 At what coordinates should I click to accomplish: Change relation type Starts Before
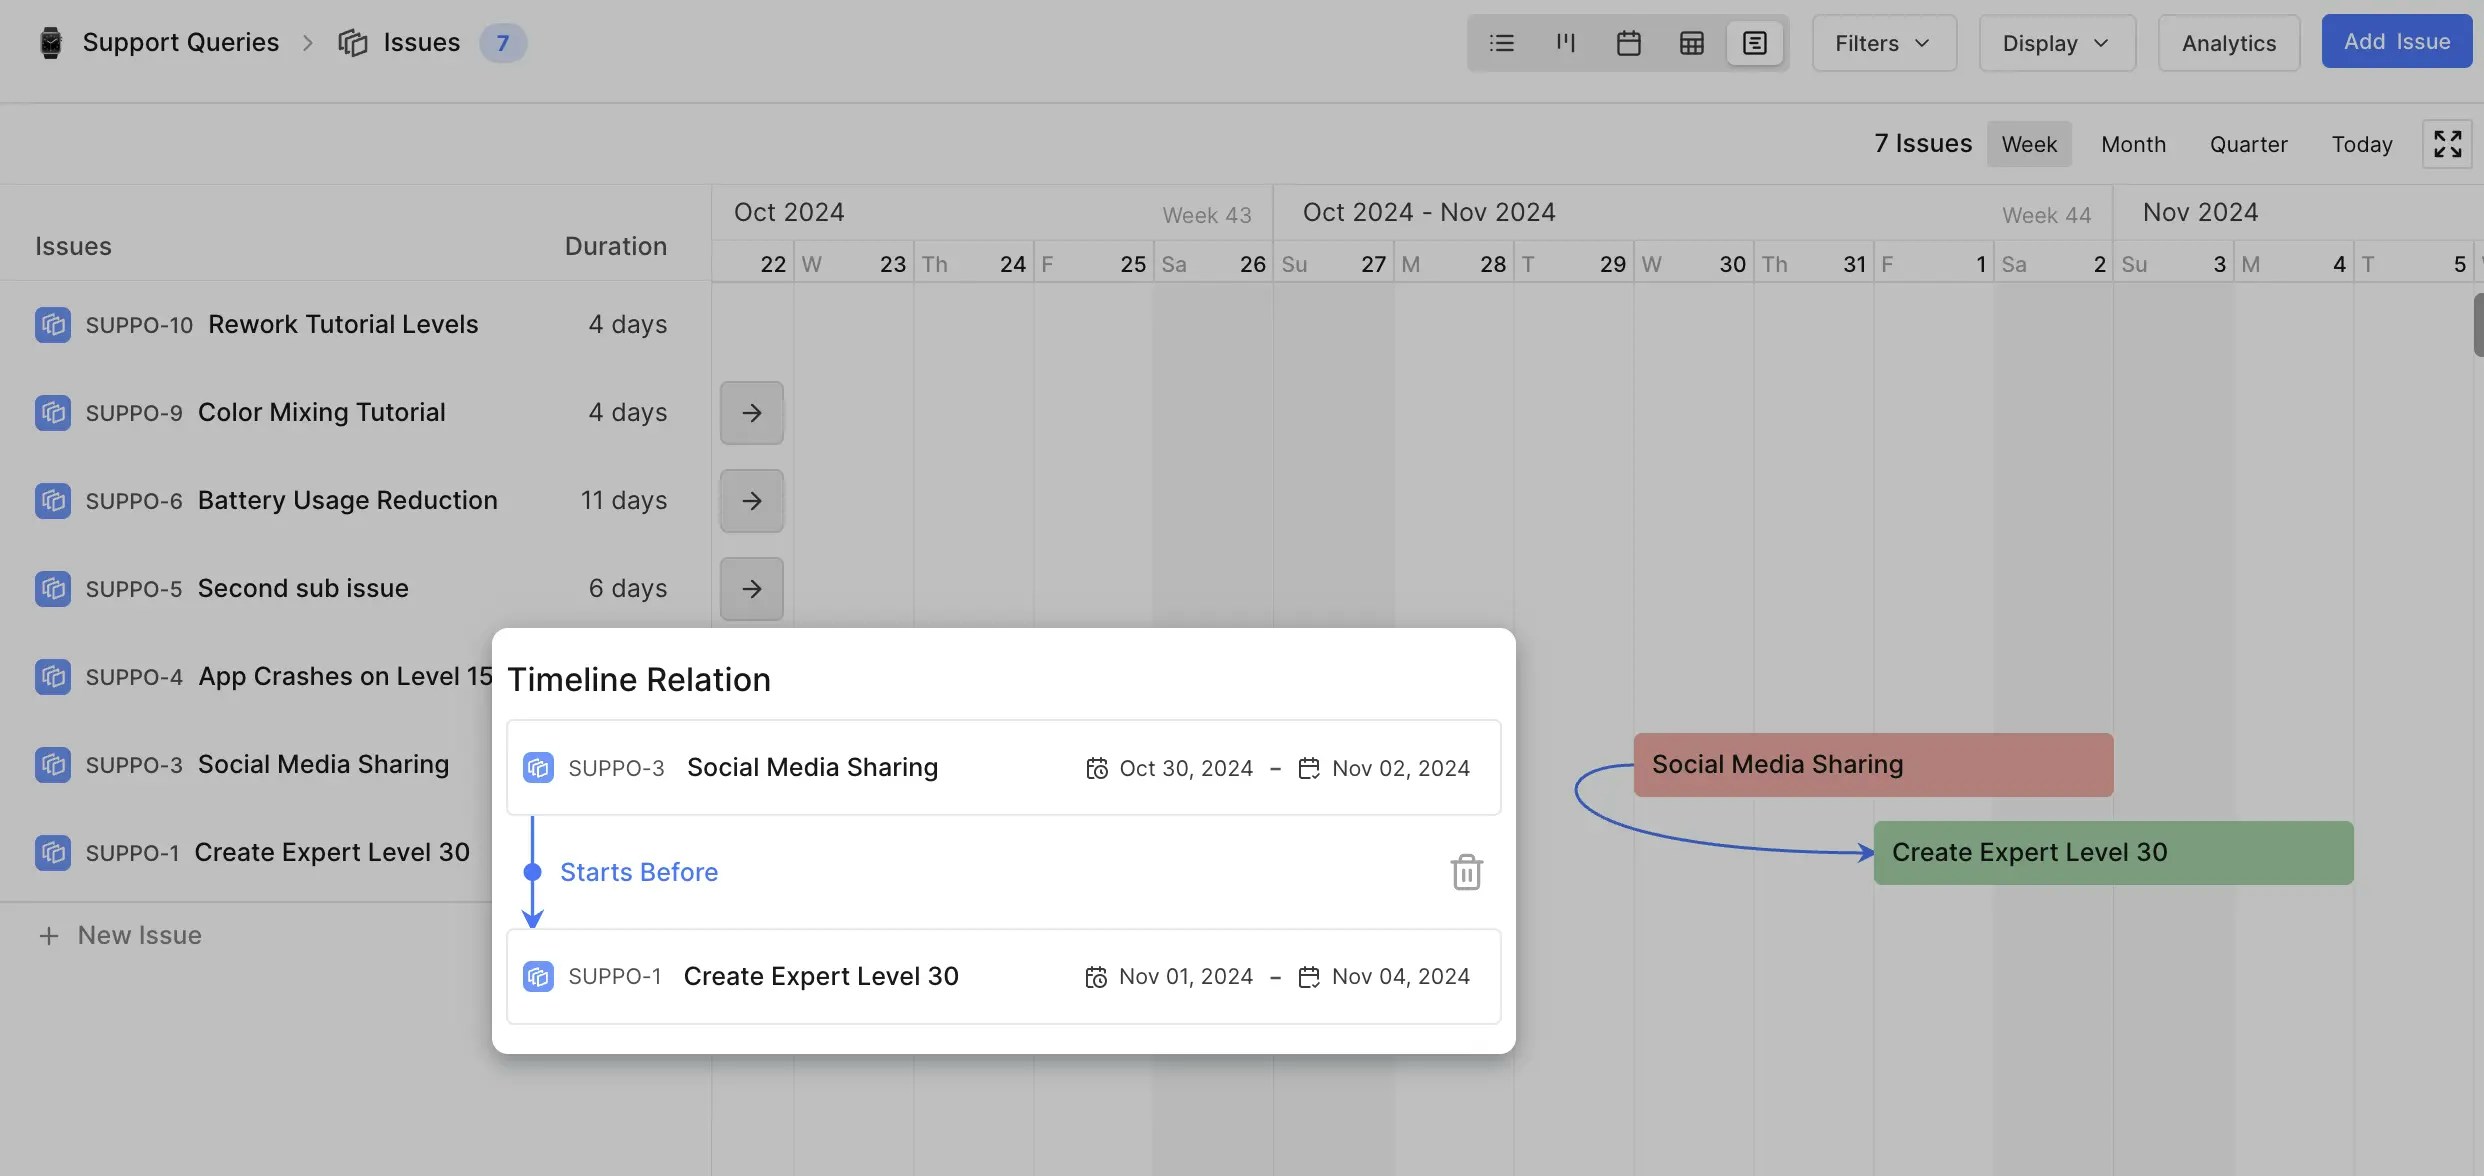tap(638, 872)
